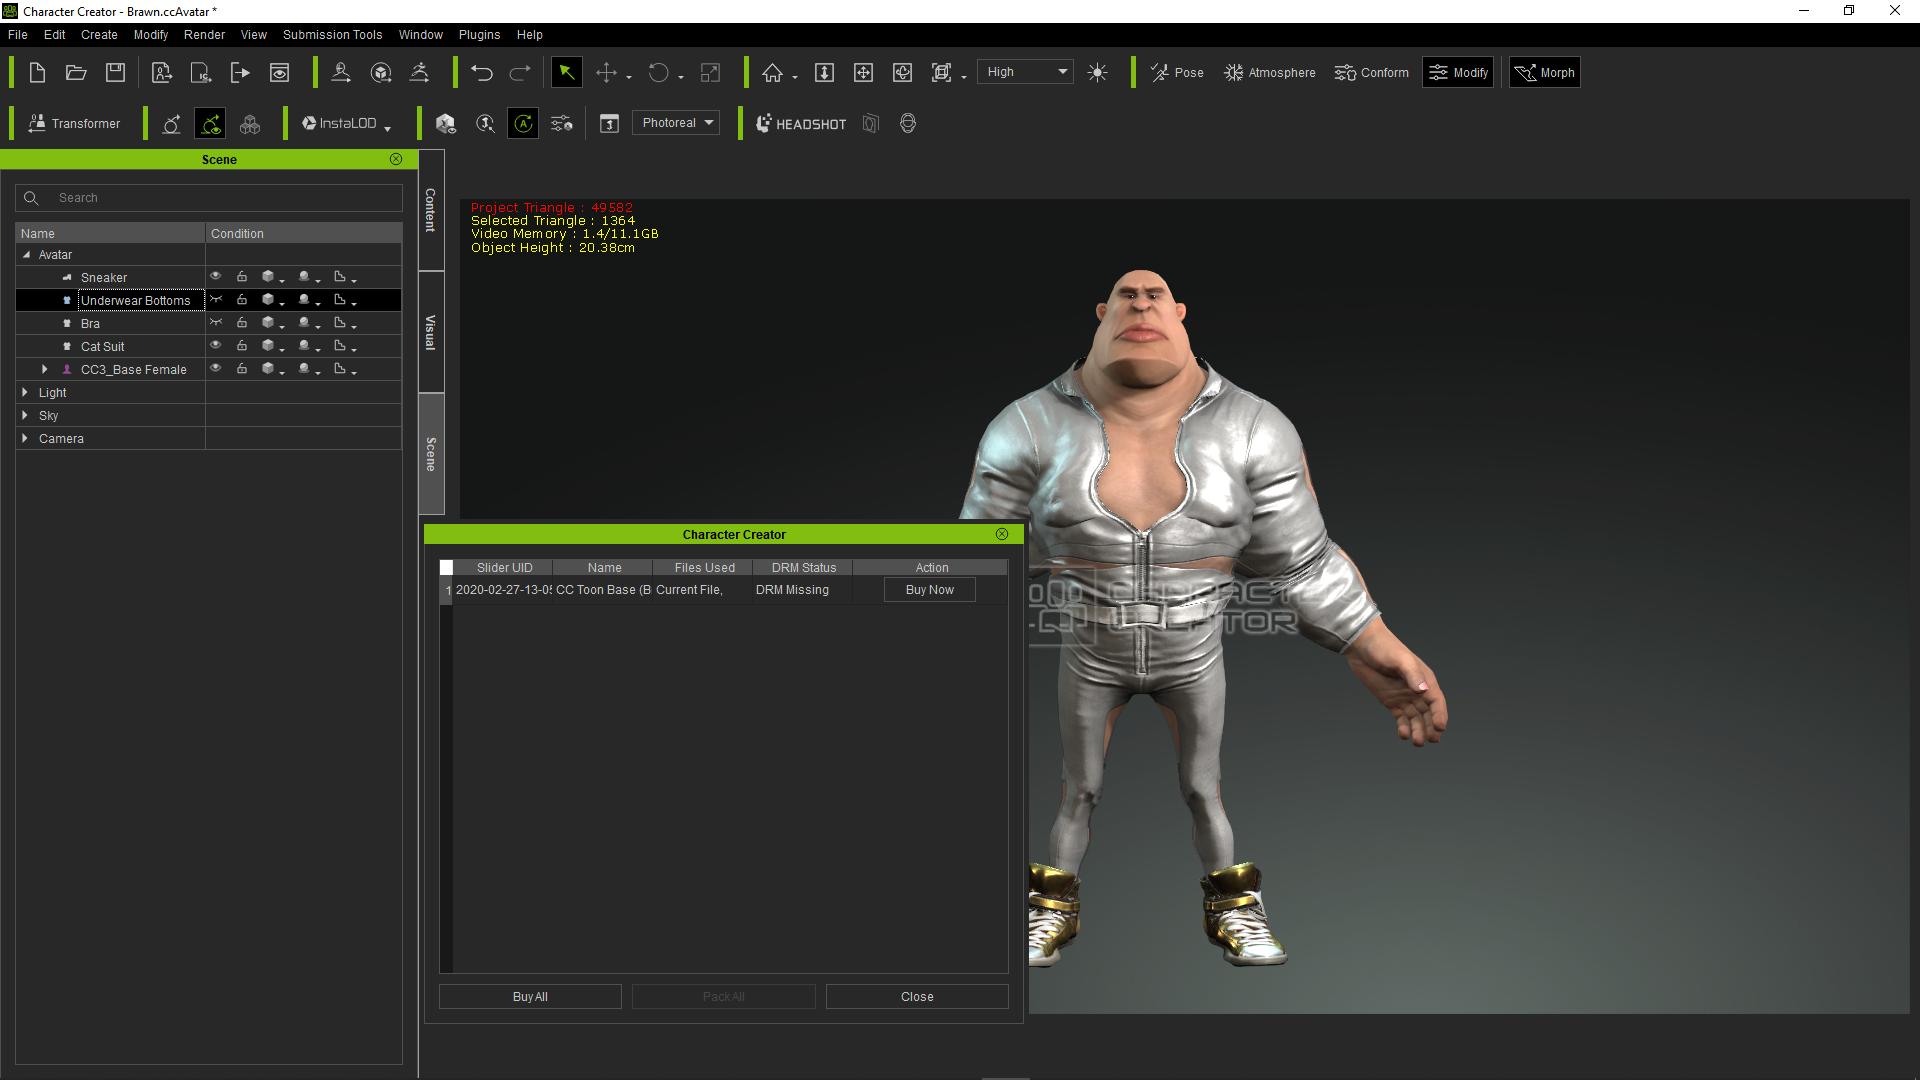Toggle the lock on the Bra row
This screenshot has width=1920, height=1080.
242,323
